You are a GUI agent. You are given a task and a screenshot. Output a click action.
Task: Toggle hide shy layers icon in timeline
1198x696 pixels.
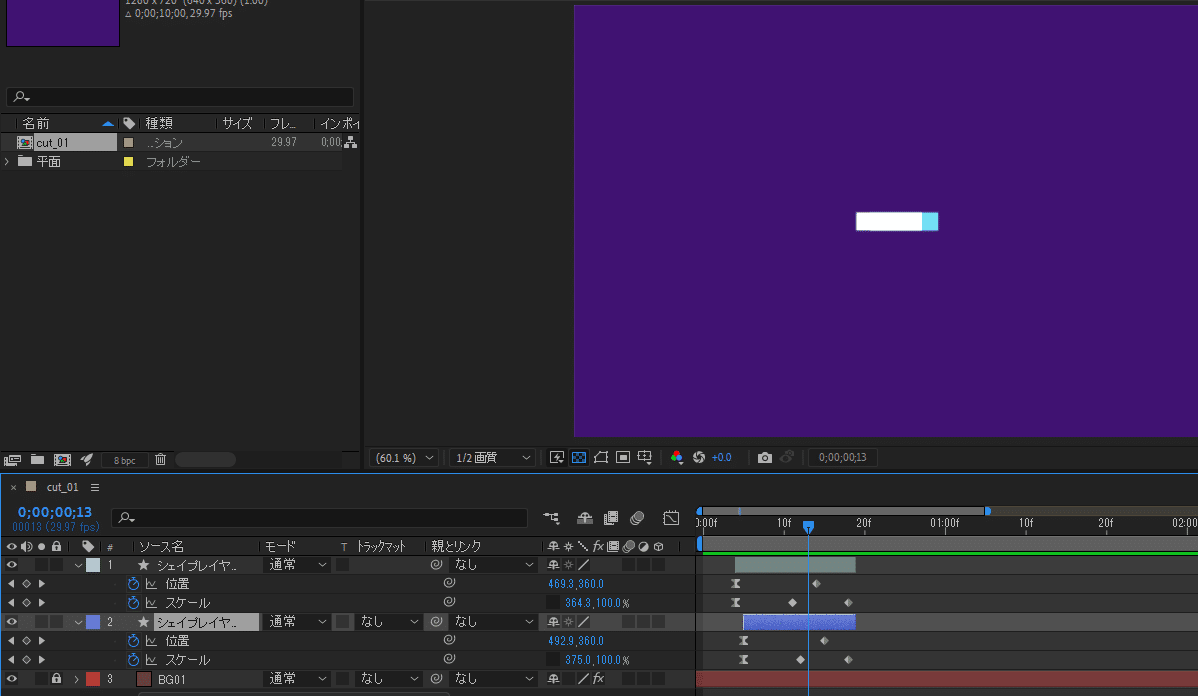(x=584, y=518)
